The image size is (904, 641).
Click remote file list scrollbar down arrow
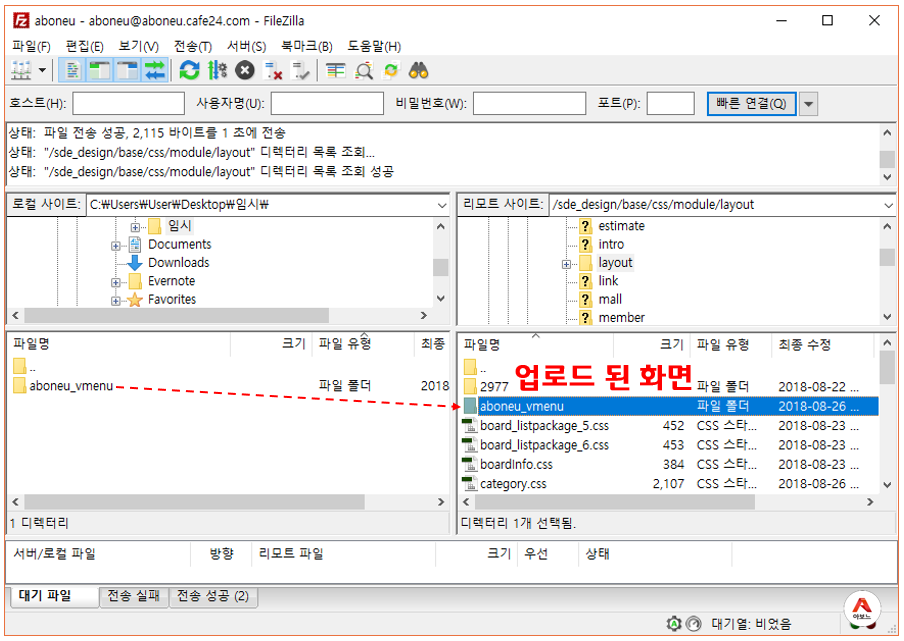887,485
